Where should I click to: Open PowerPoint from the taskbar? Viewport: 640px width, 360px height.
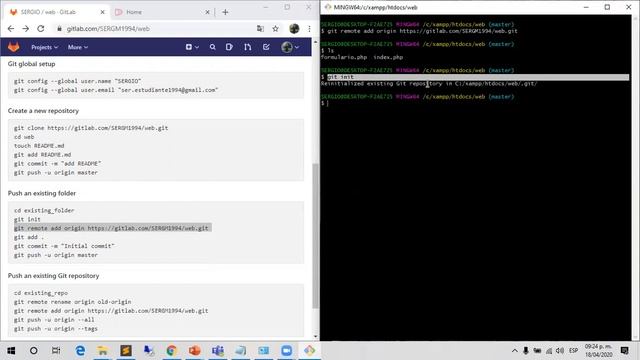tap(195, 351)
